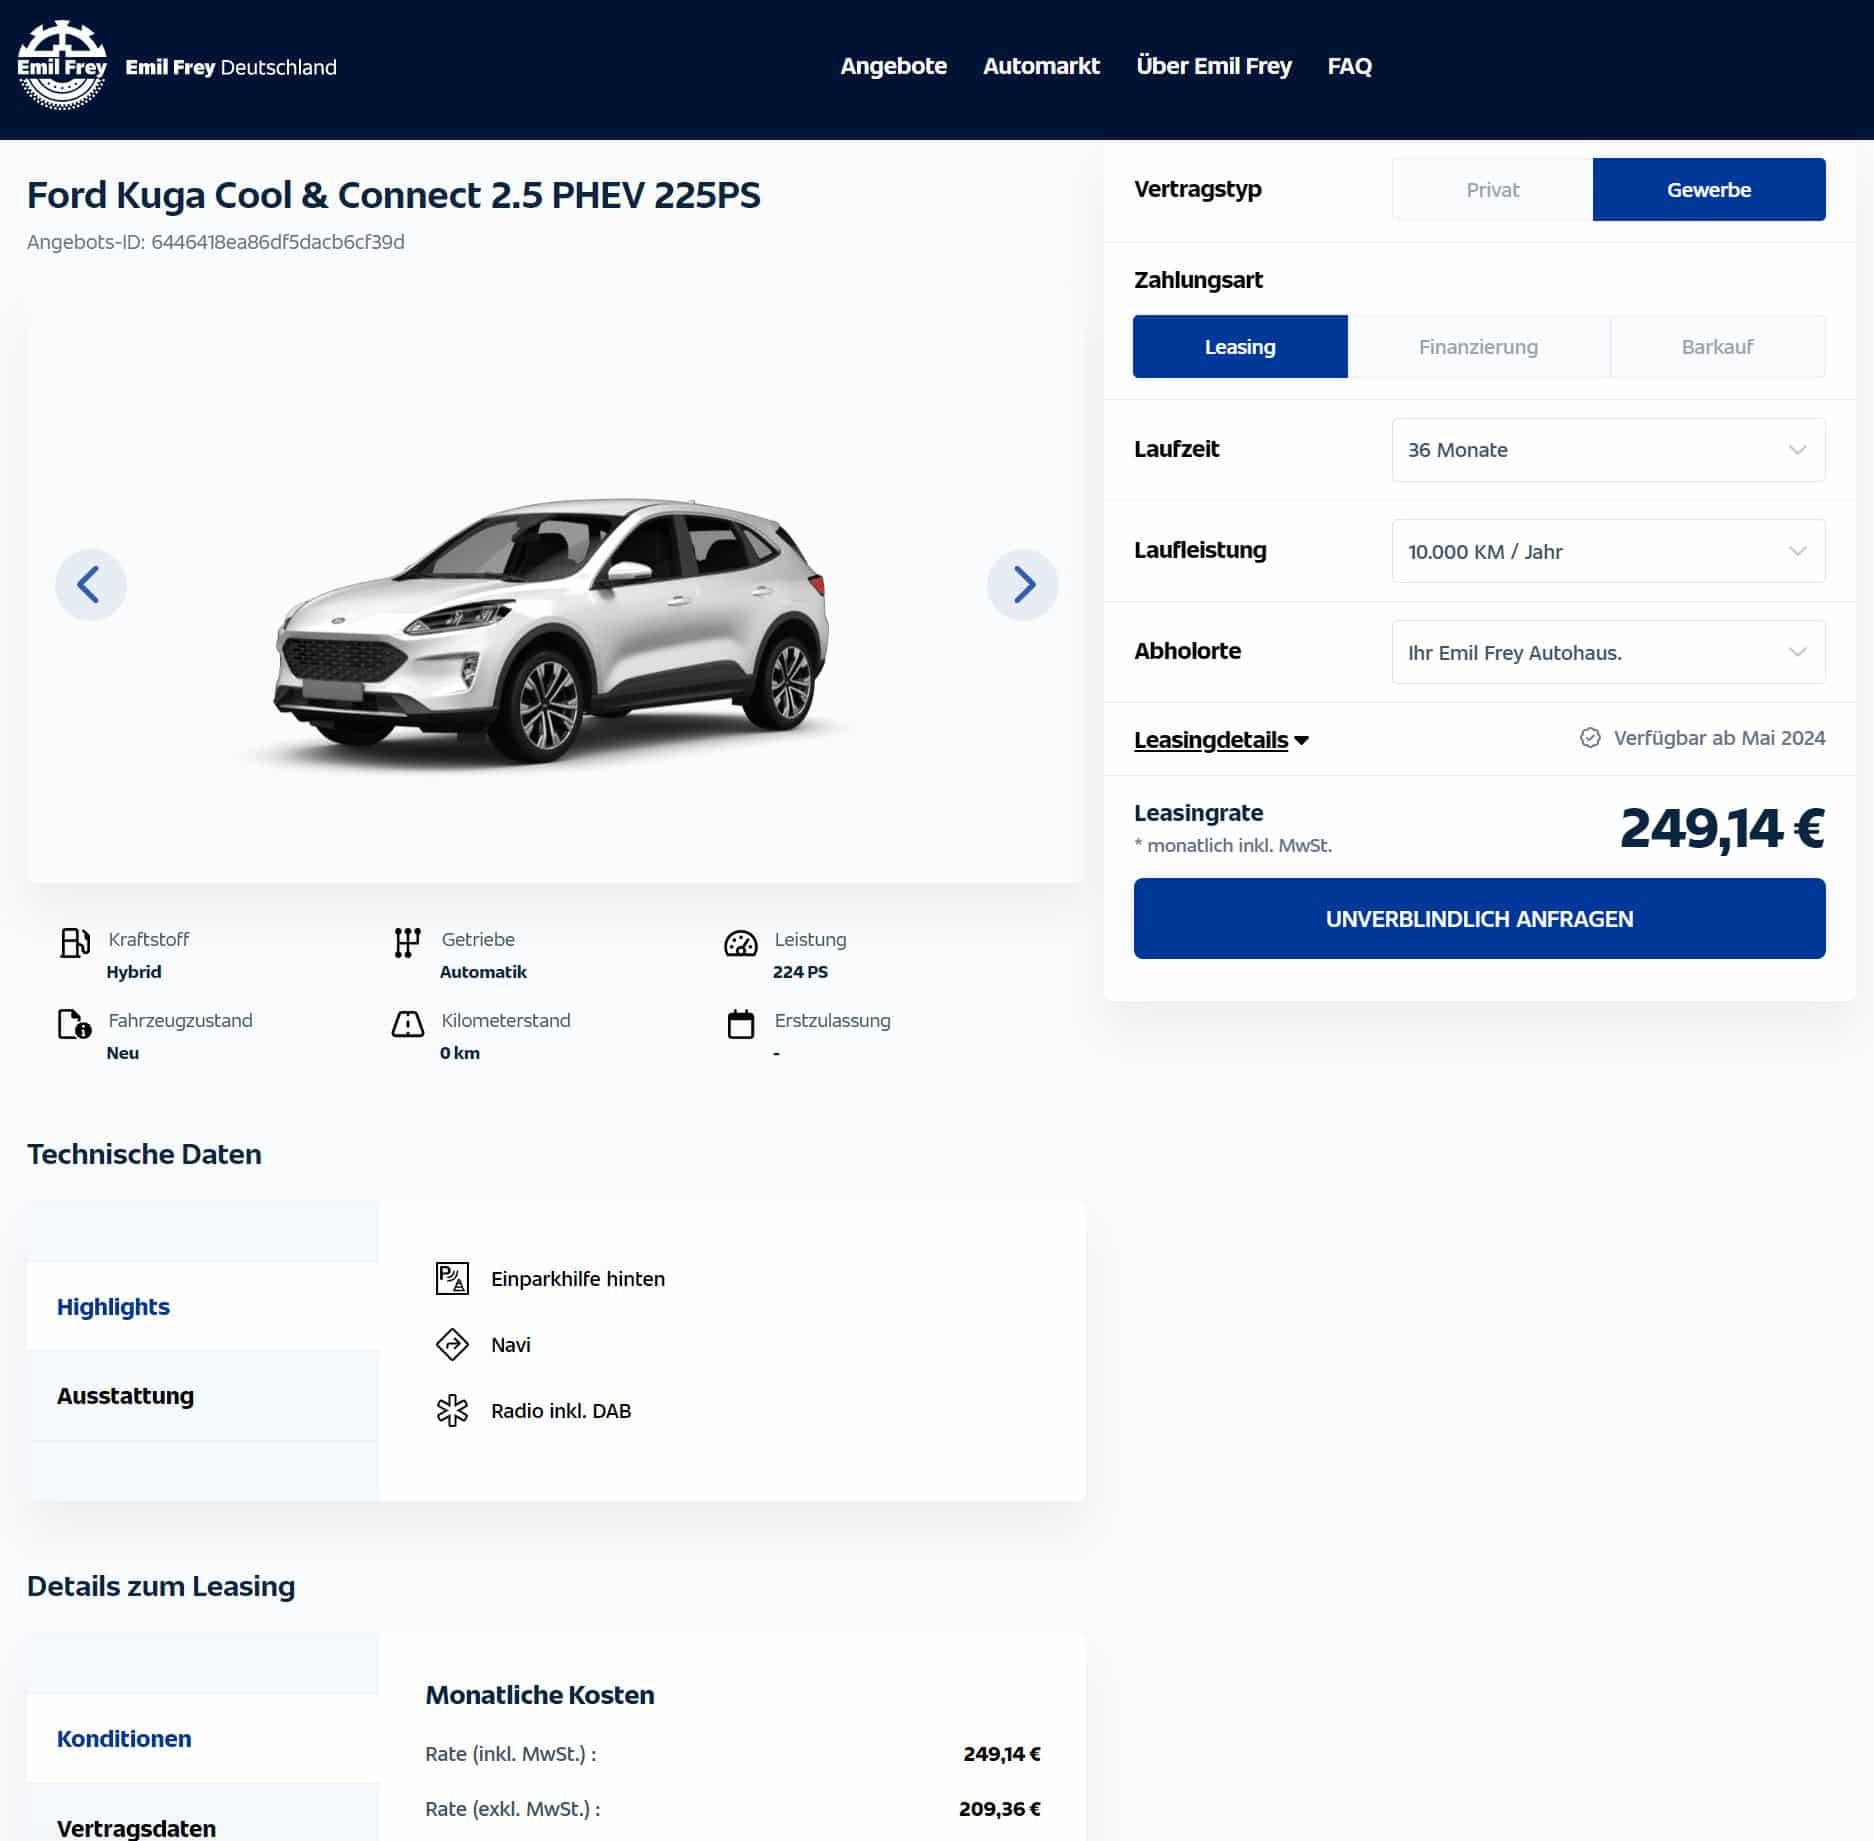Switch to the Highlights tab
1874x1841 pixels.
click(x=203, y=1306)
